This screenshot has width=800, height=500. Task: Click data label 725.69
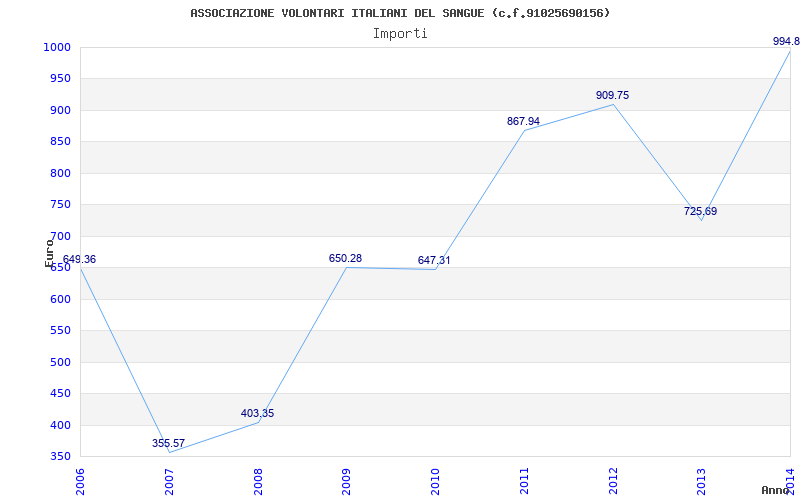click(x=701, y=211)
